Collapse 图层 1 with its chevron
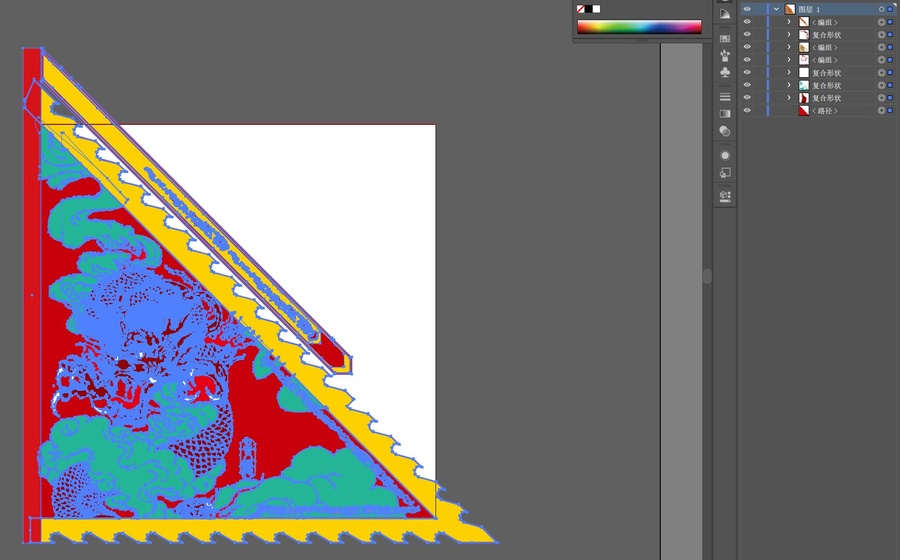Screen dimensions: 900x560 click(x=776, y=9)
